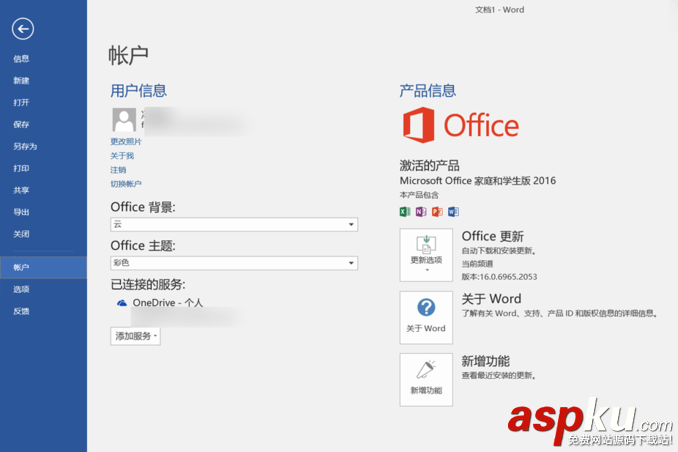678x452 pixels.
Task: Open the 更新选项 update options button
Action: click(x=426, y=255)
